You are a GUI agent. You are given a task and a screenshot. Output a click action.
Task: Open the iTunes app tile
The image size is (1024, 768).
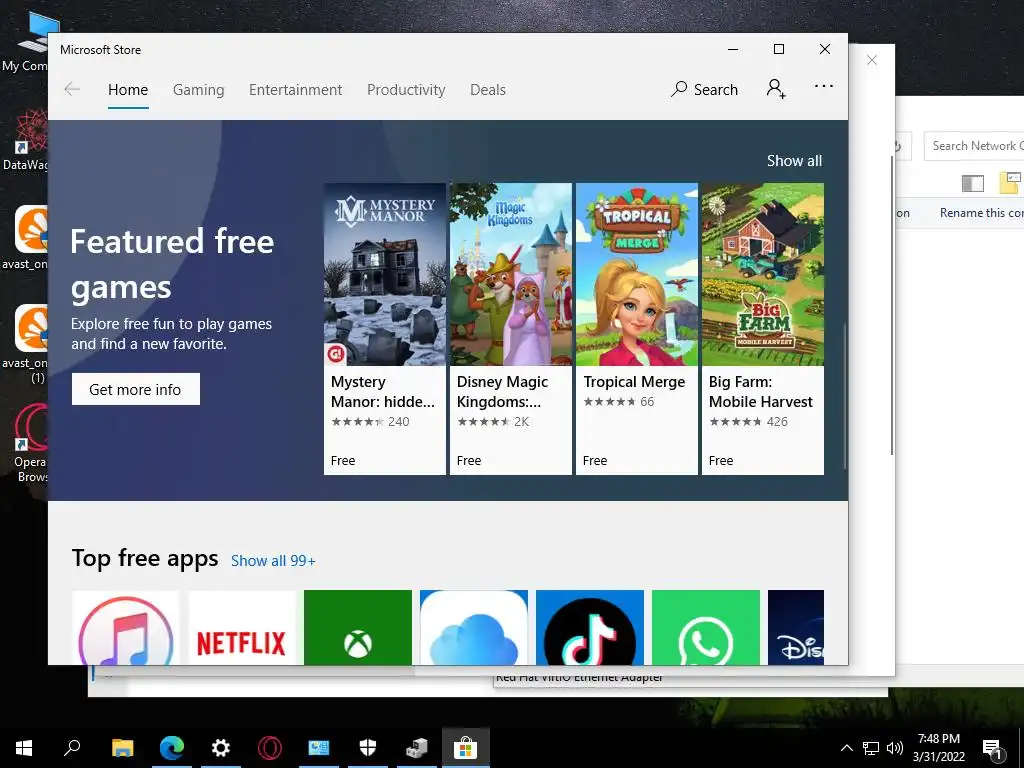(125, 628)
